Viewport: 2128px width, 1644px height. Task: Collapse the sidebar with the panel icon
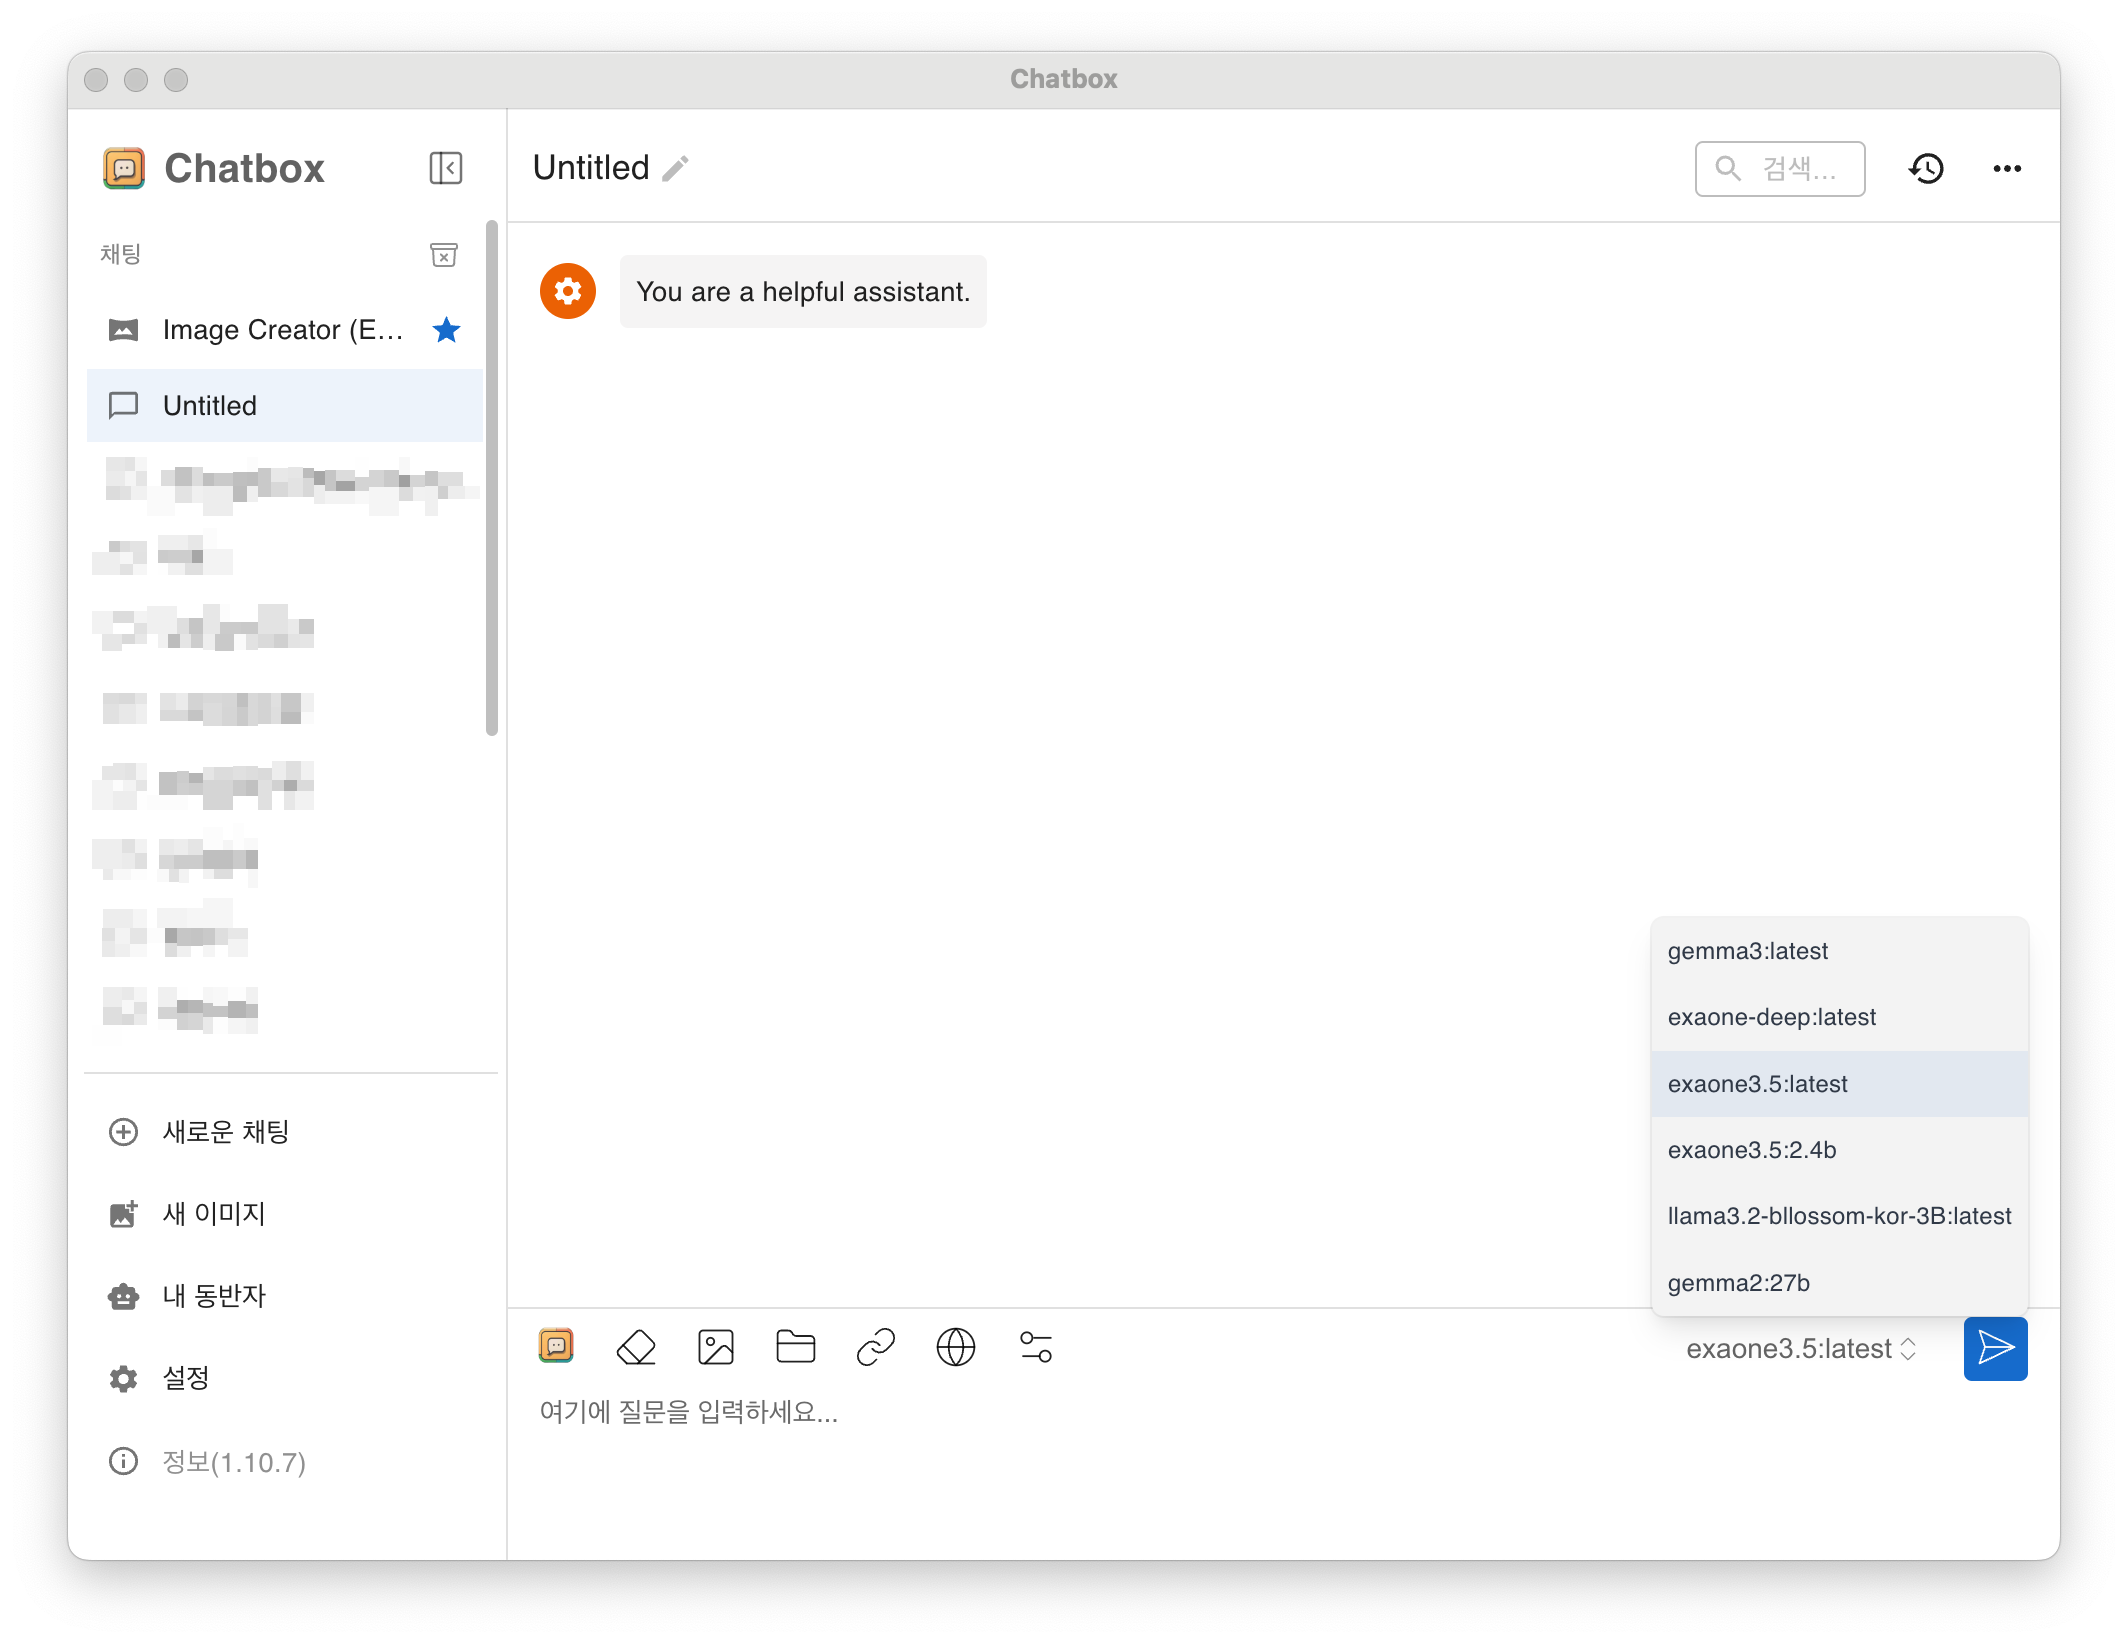pyautogui.click(x=445, y=168)
